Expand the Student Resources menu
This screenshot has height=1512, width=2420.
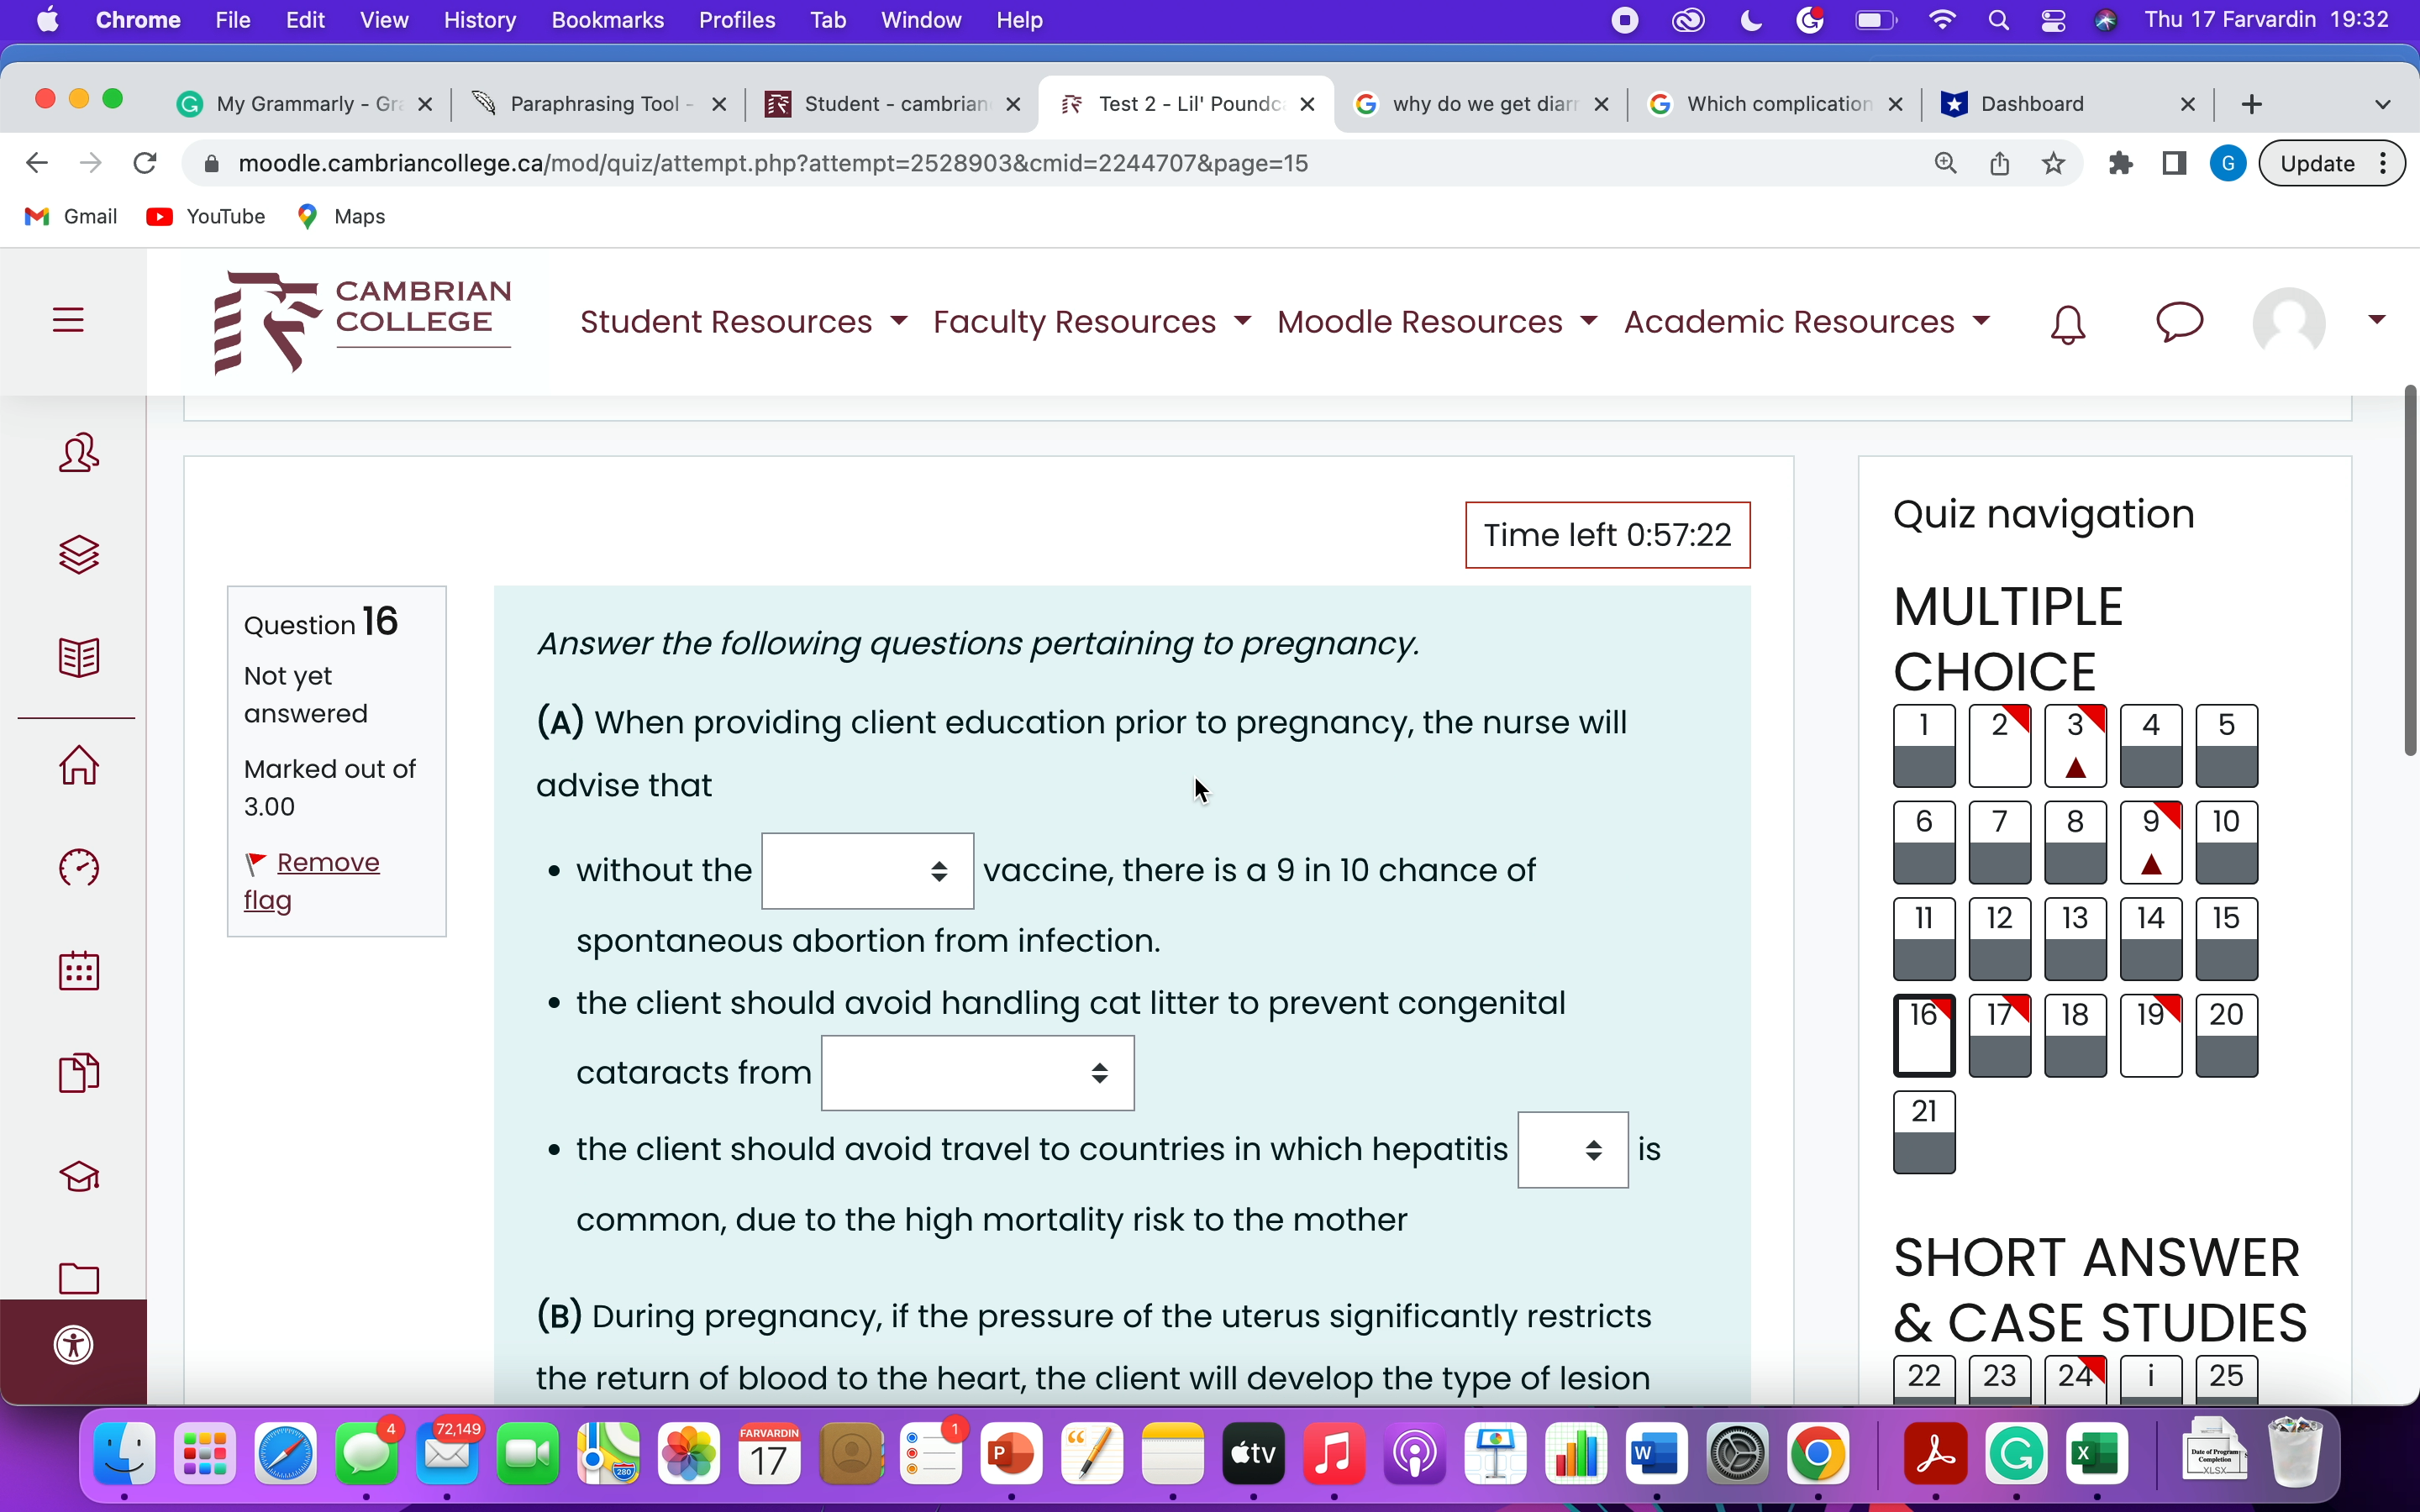pos(743,322)
